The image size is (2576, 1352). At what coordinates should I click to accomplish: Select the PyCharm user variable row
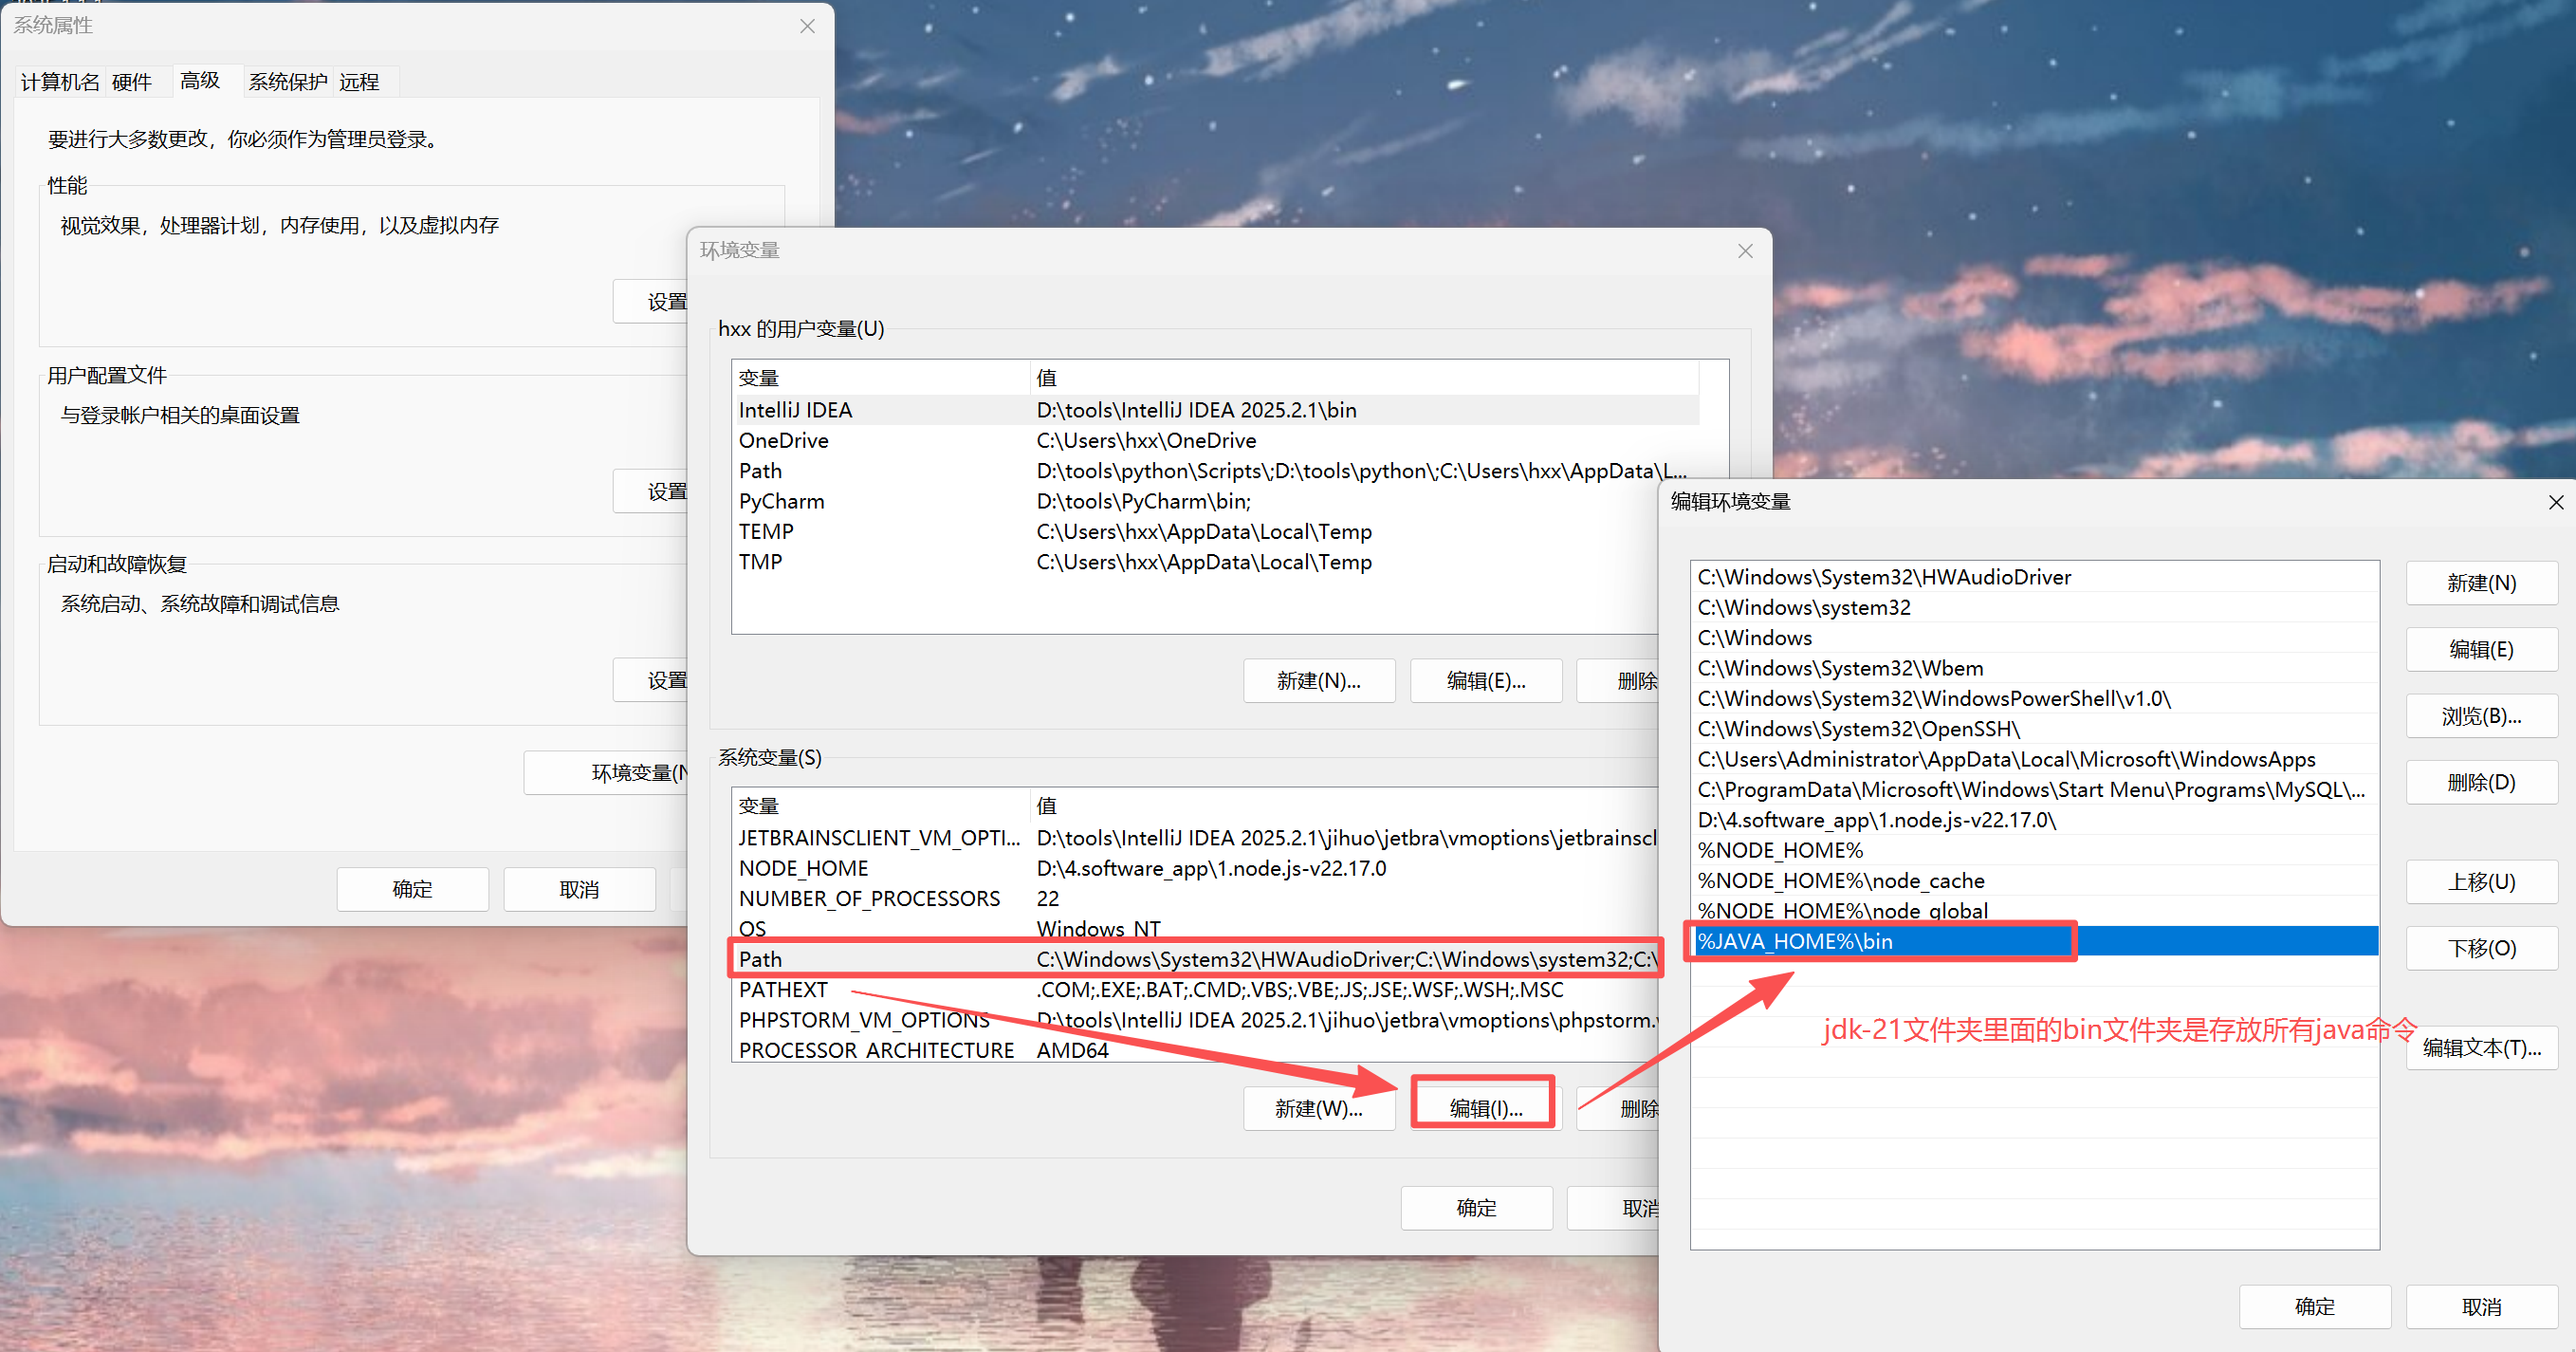click(x=781, y=501)
